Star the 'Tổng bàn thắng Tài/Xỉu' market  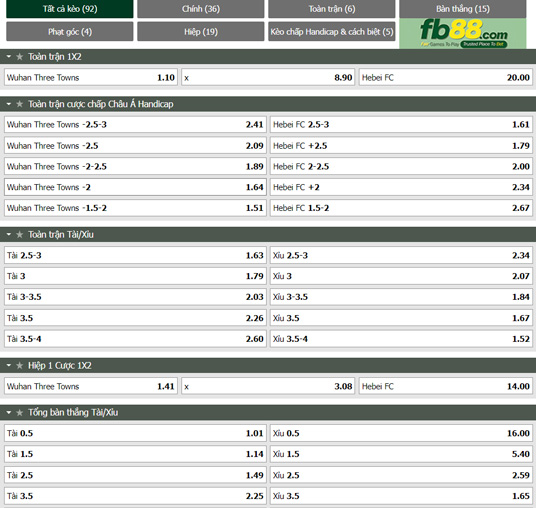19,413
